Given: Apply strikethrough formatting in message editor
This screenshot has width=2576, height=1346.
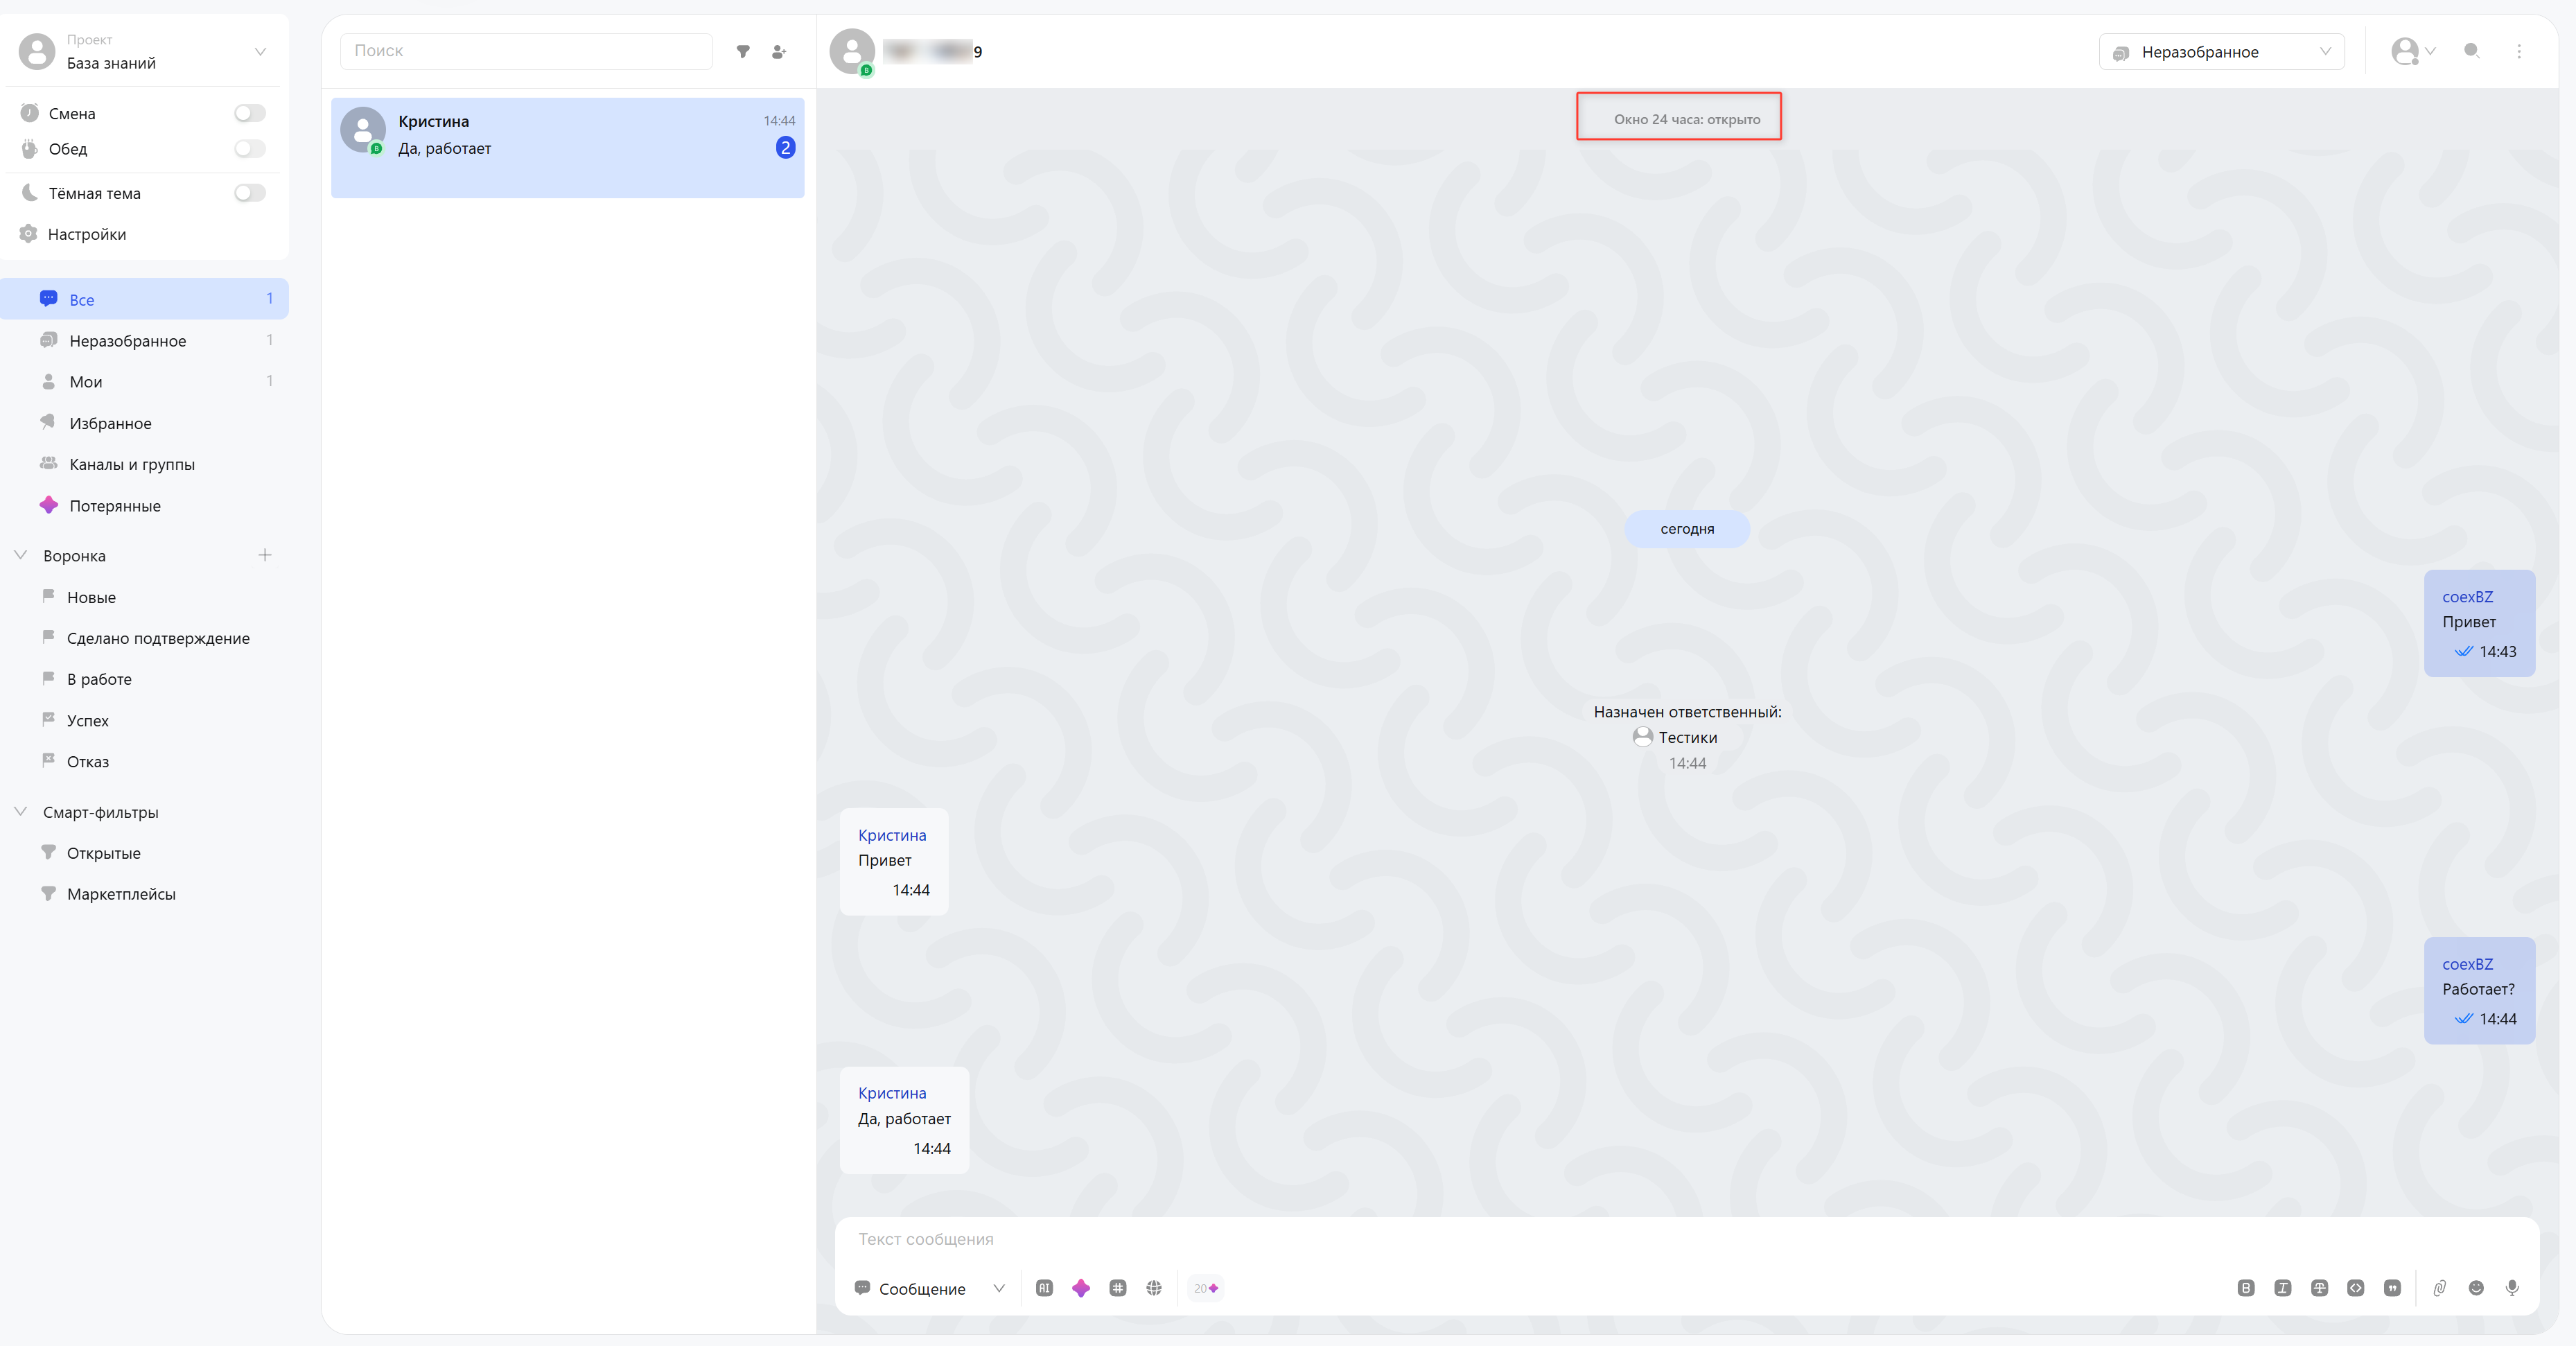Looking at the screenshot, I should (x=2319, y=1288).
